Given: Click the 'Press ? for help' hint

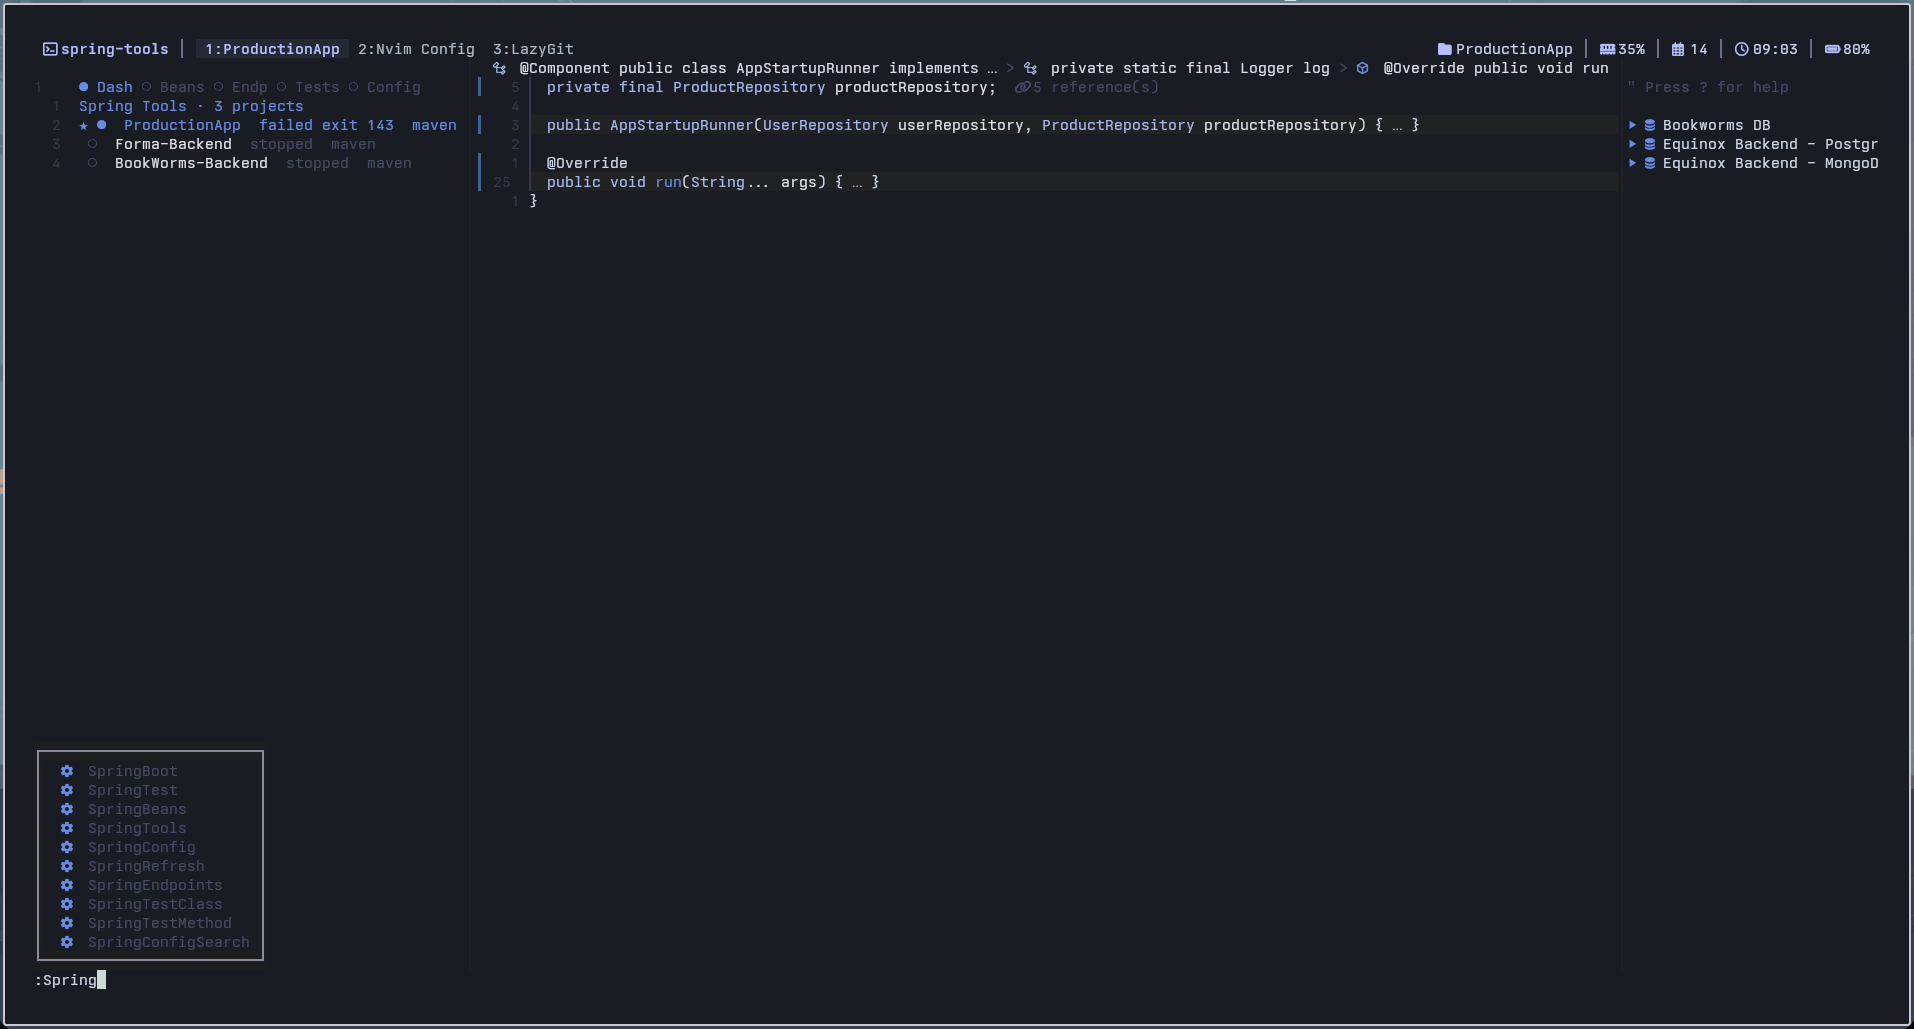Looking at the screenshot, I should [1717, 87].
